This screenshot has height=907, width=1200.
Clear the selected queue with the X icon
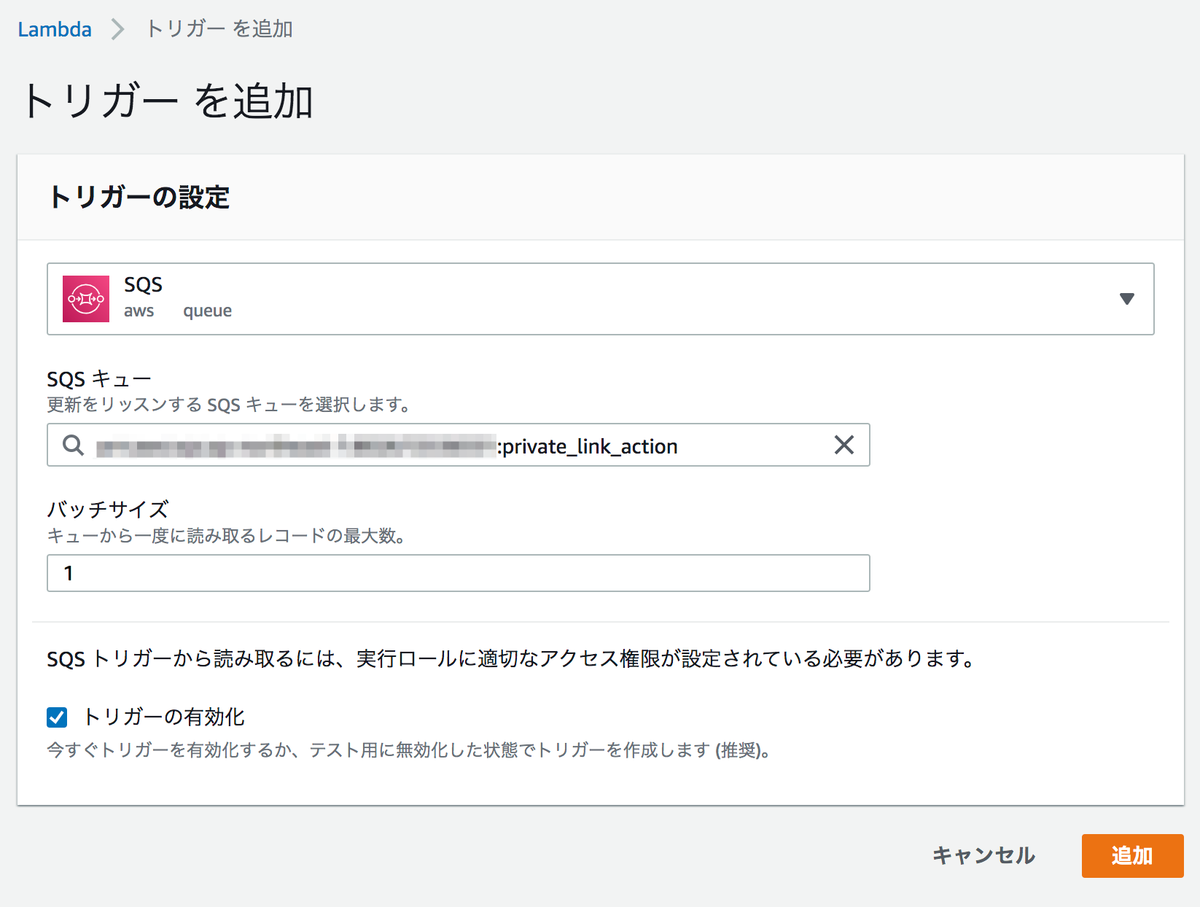click(844, 444)
